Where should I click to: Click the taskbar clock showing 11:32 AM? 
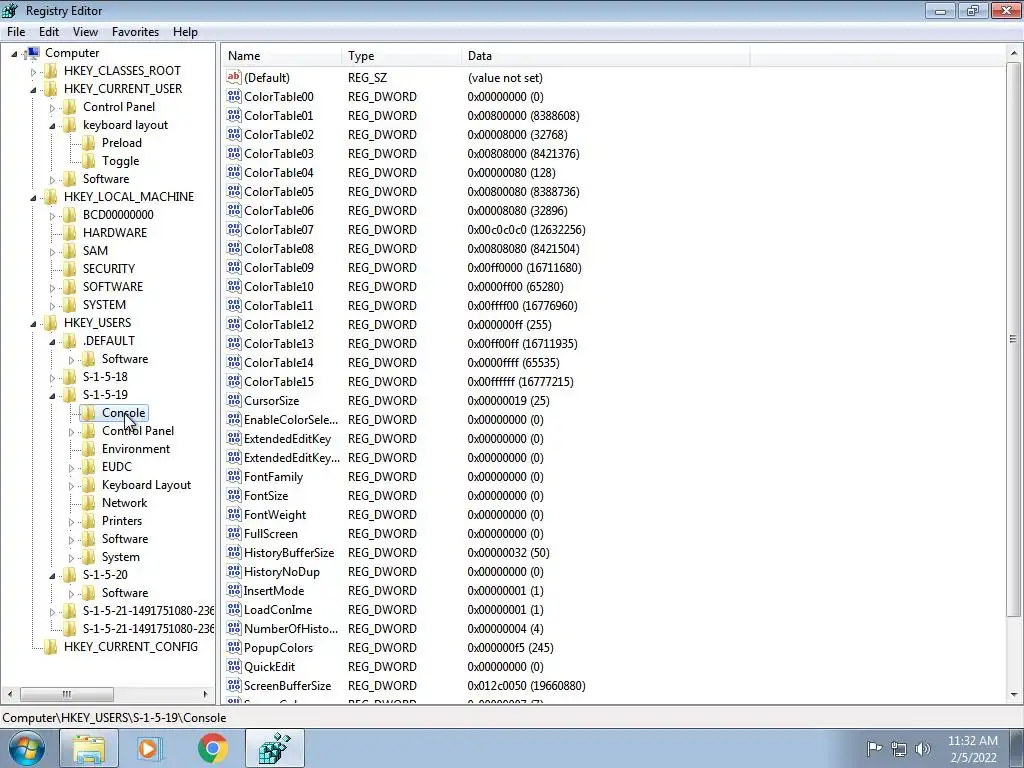click(x=973, y=741)
